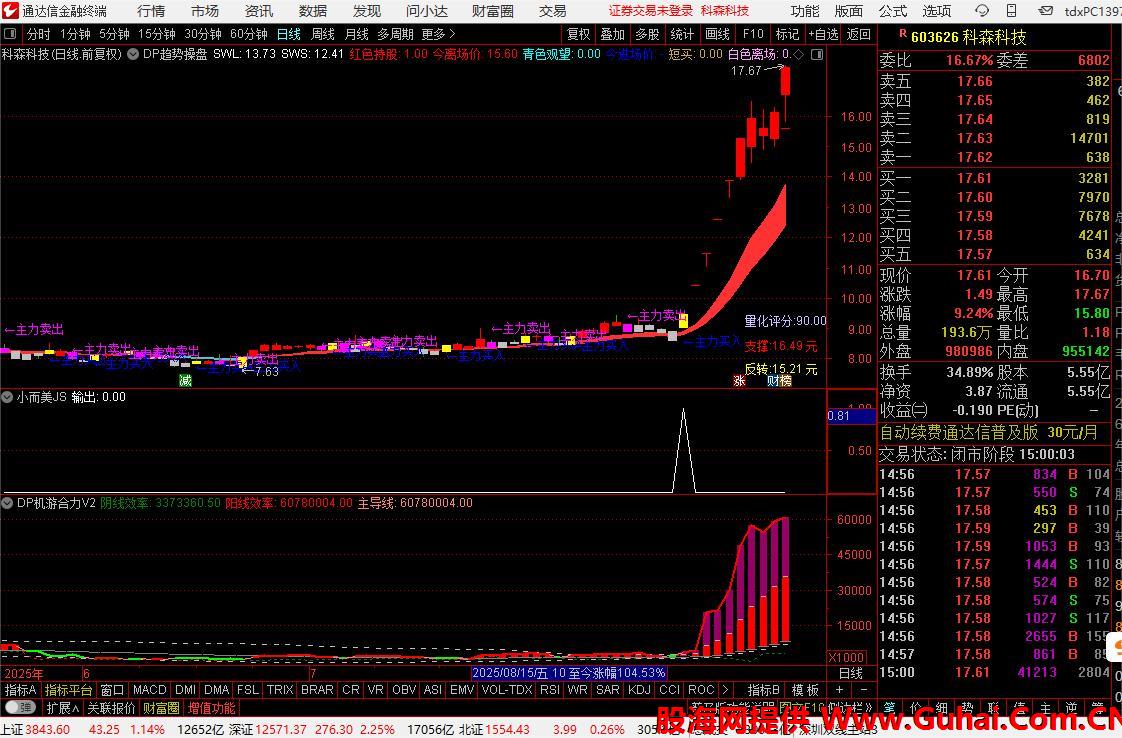1122x738 pixels.
Task: Click the headset support icon in title bar
Action: (982, 11)
